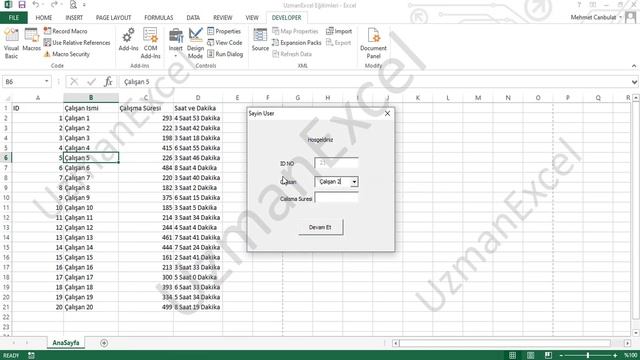Image resolution: width=640 pixels, height=360 pixels.
Task: Collapse the ribbon
Action: coord(634,66)
